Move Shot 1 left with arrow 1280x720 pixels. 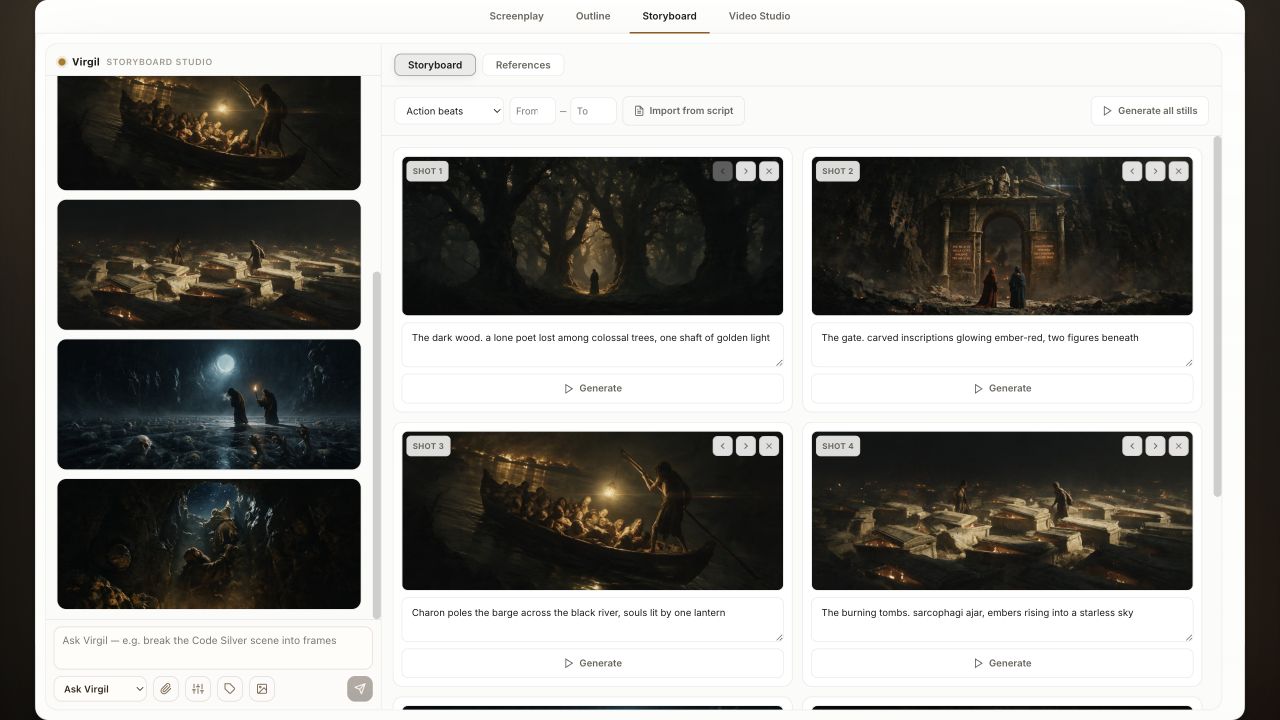click(723, 171)
